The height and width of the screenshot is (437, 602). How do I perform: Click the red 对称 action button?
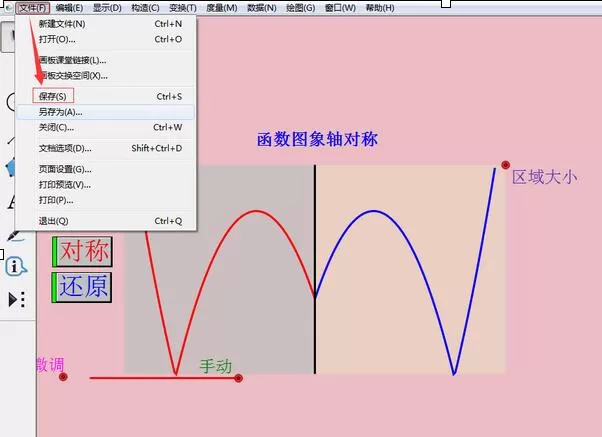coord(82,252)
